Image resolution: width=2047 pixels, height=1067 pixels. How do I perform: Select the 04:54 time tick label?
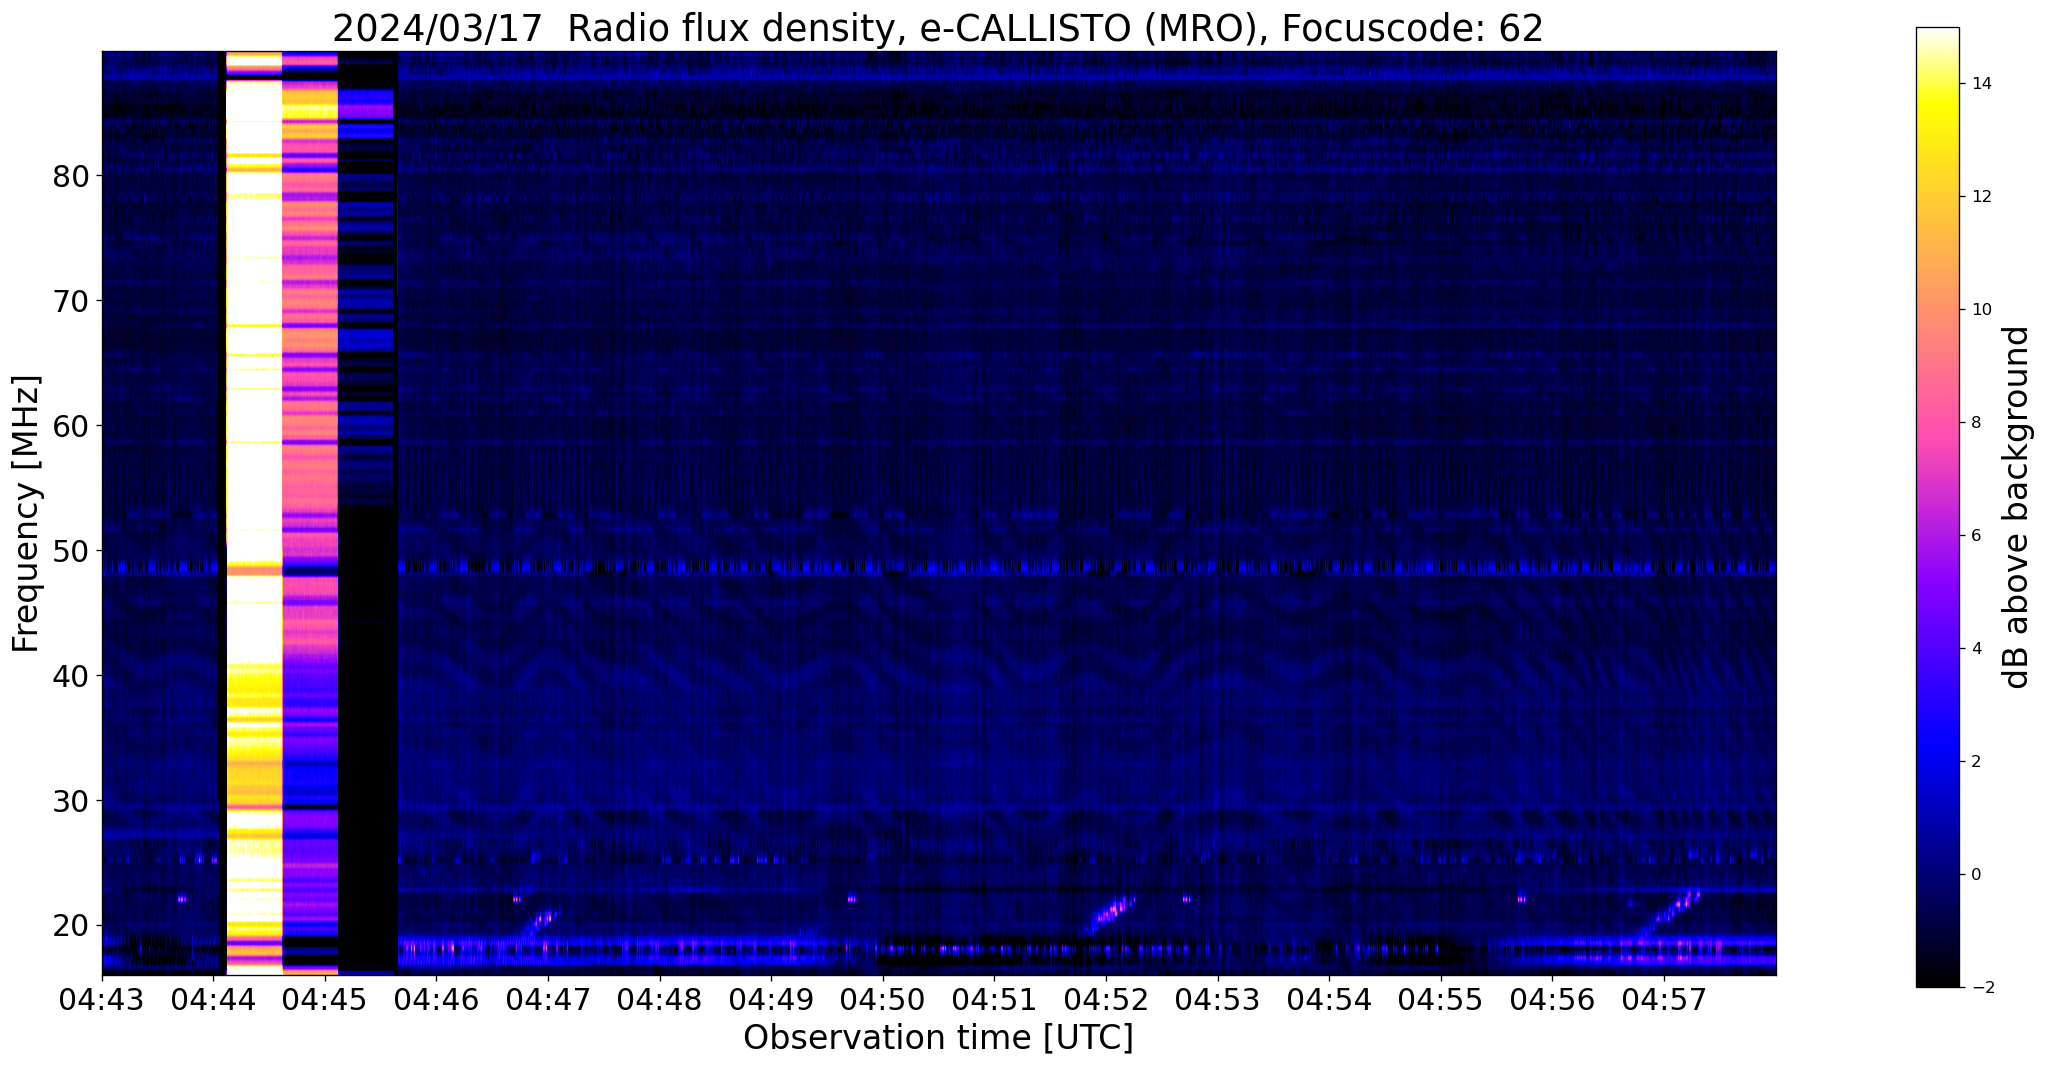pyautogui.click(x=1329, y=998)
